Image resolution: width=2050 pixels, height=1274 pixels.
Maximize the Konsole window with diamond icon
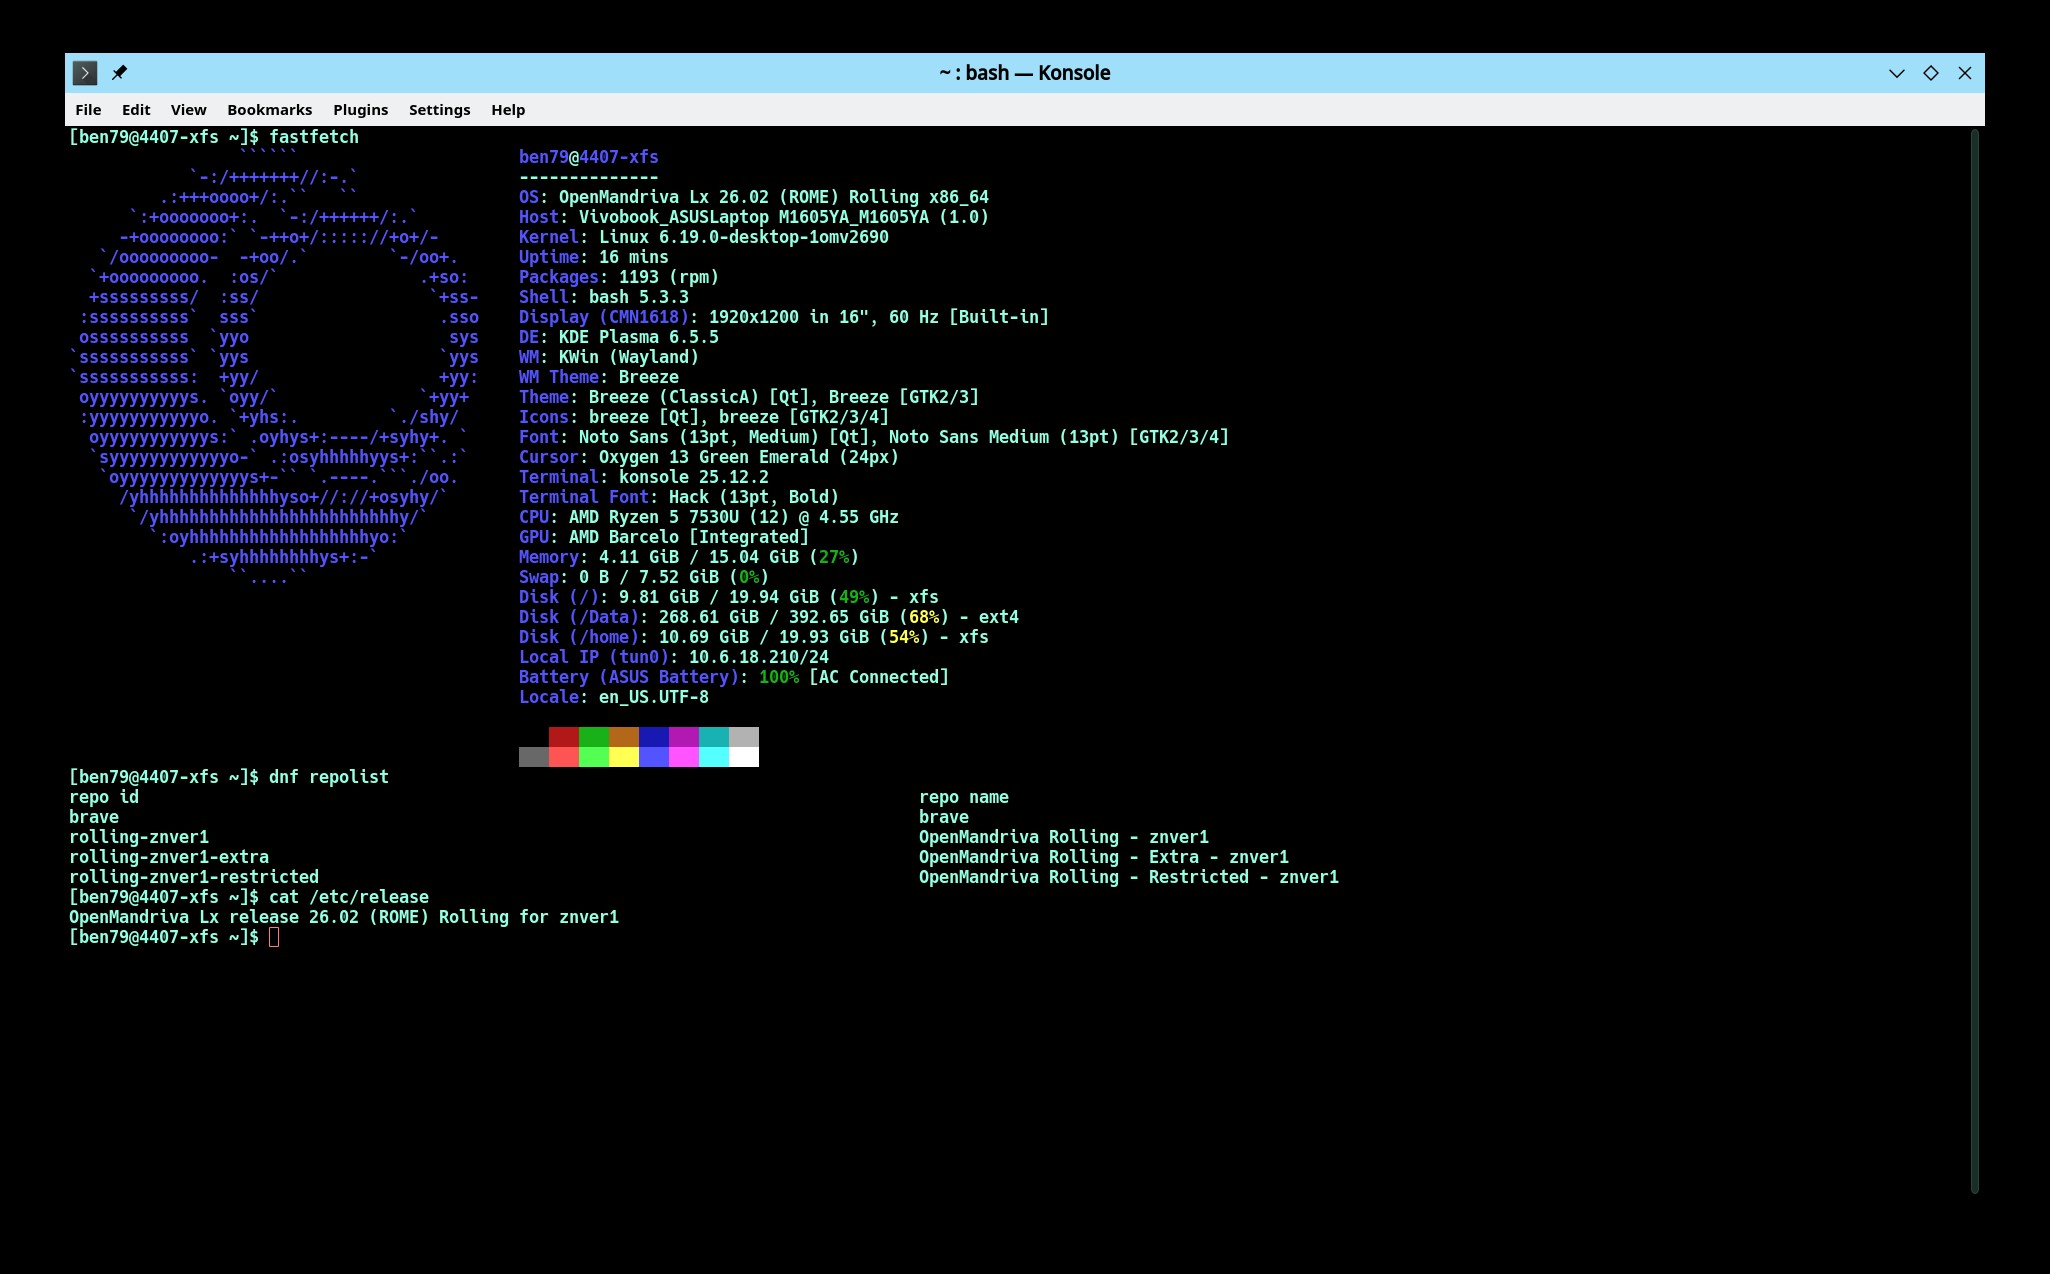pyautogui.click(x=1930, y=73)
